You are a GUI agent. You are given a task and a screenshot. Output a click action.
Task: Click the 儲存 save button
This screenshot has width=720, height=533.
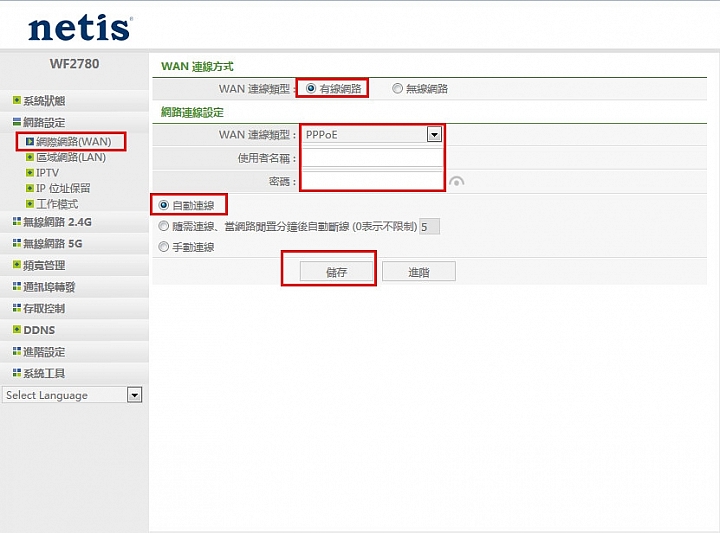tap(336, 272)
